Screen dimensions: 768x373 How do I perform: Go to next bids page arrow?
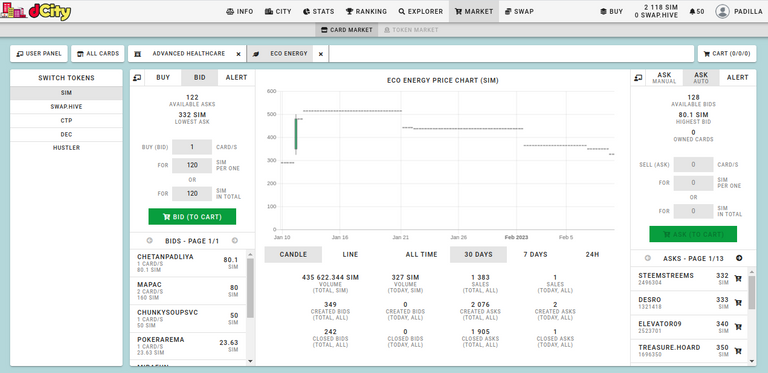point(235,240)
